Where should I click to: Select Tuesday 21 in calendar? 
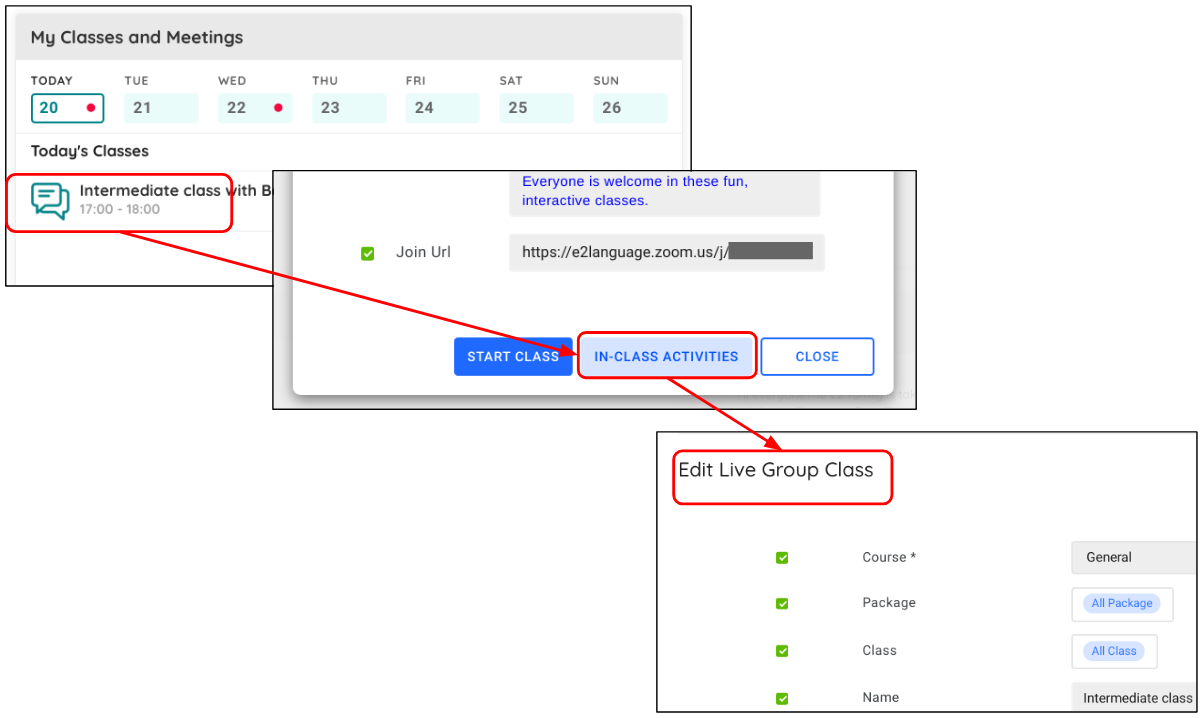point(160,108)
